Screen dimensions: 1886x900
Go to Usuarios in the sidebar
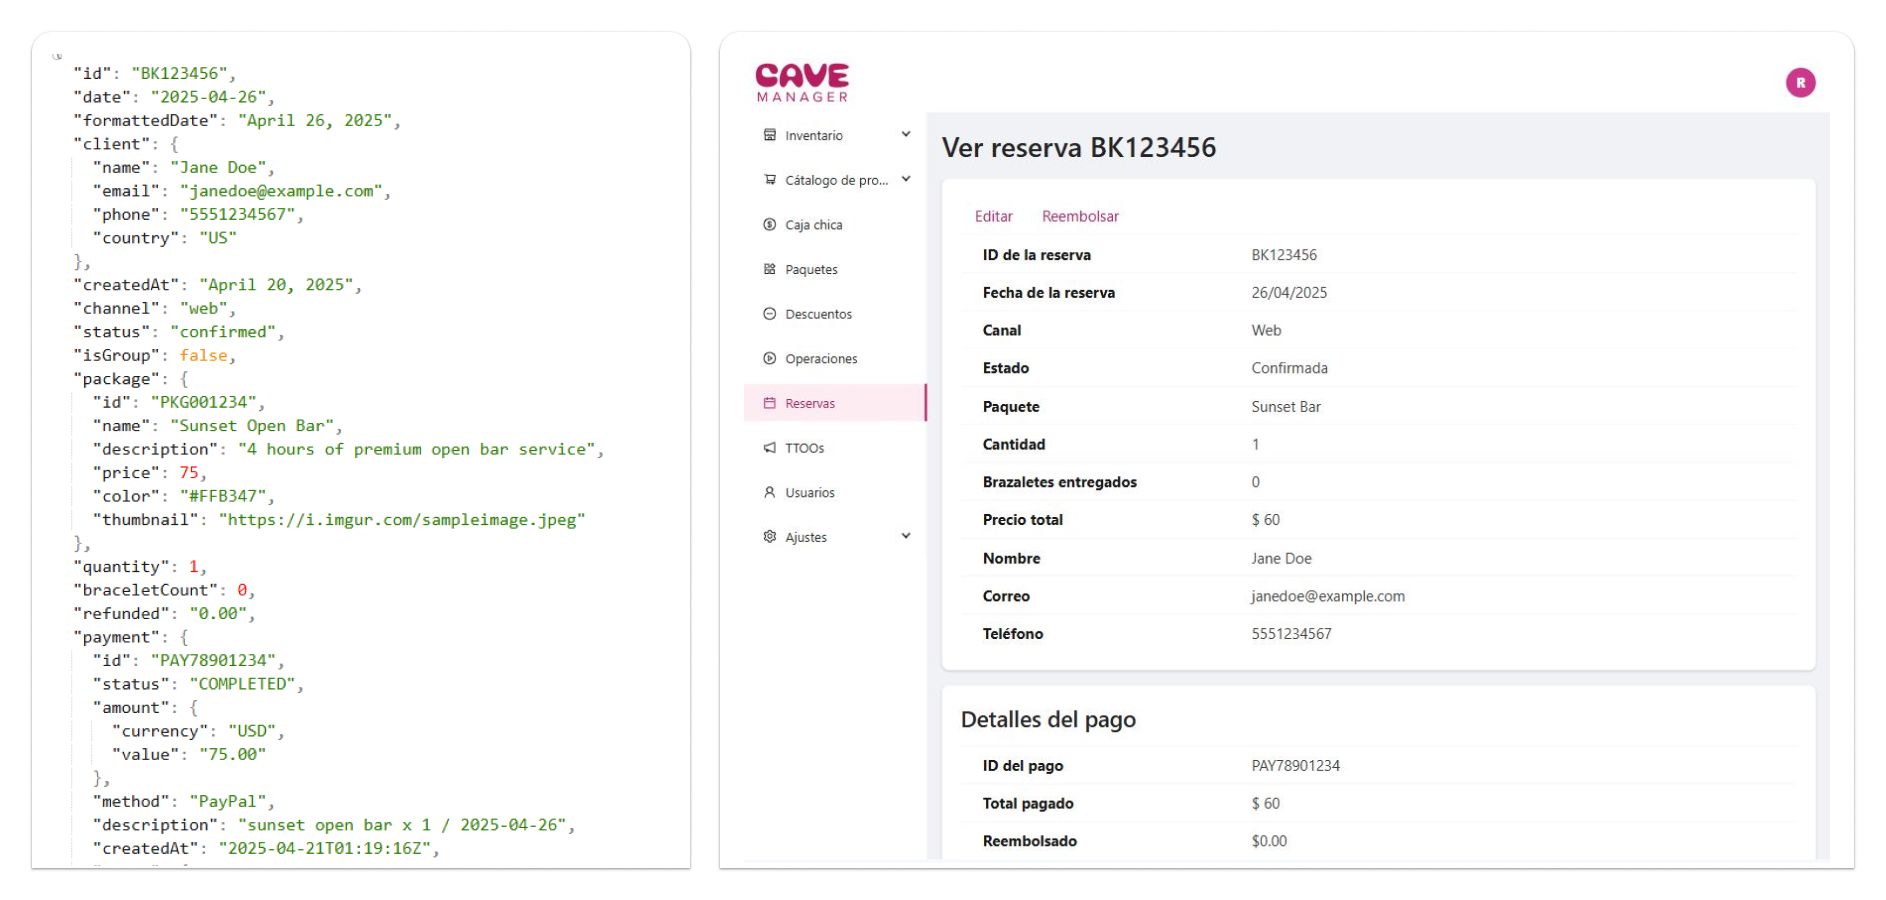[x=835, y=492]
